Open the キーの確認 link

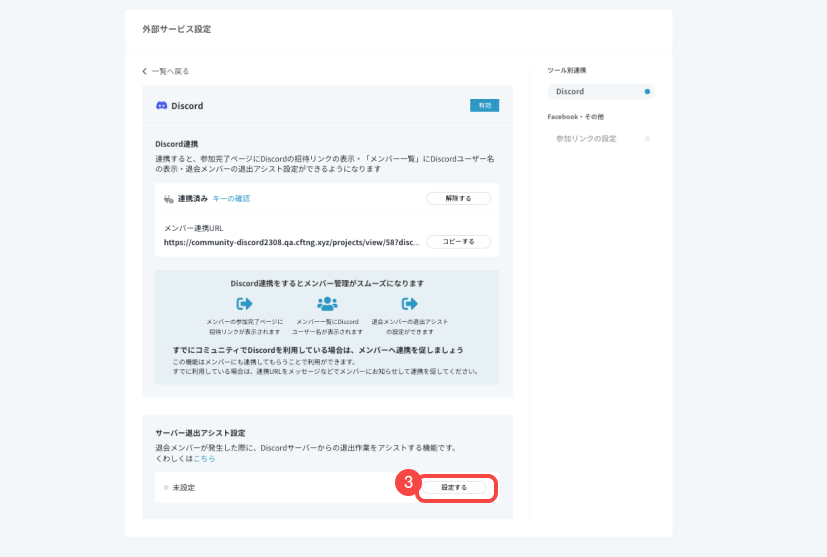tap(231, 199)
